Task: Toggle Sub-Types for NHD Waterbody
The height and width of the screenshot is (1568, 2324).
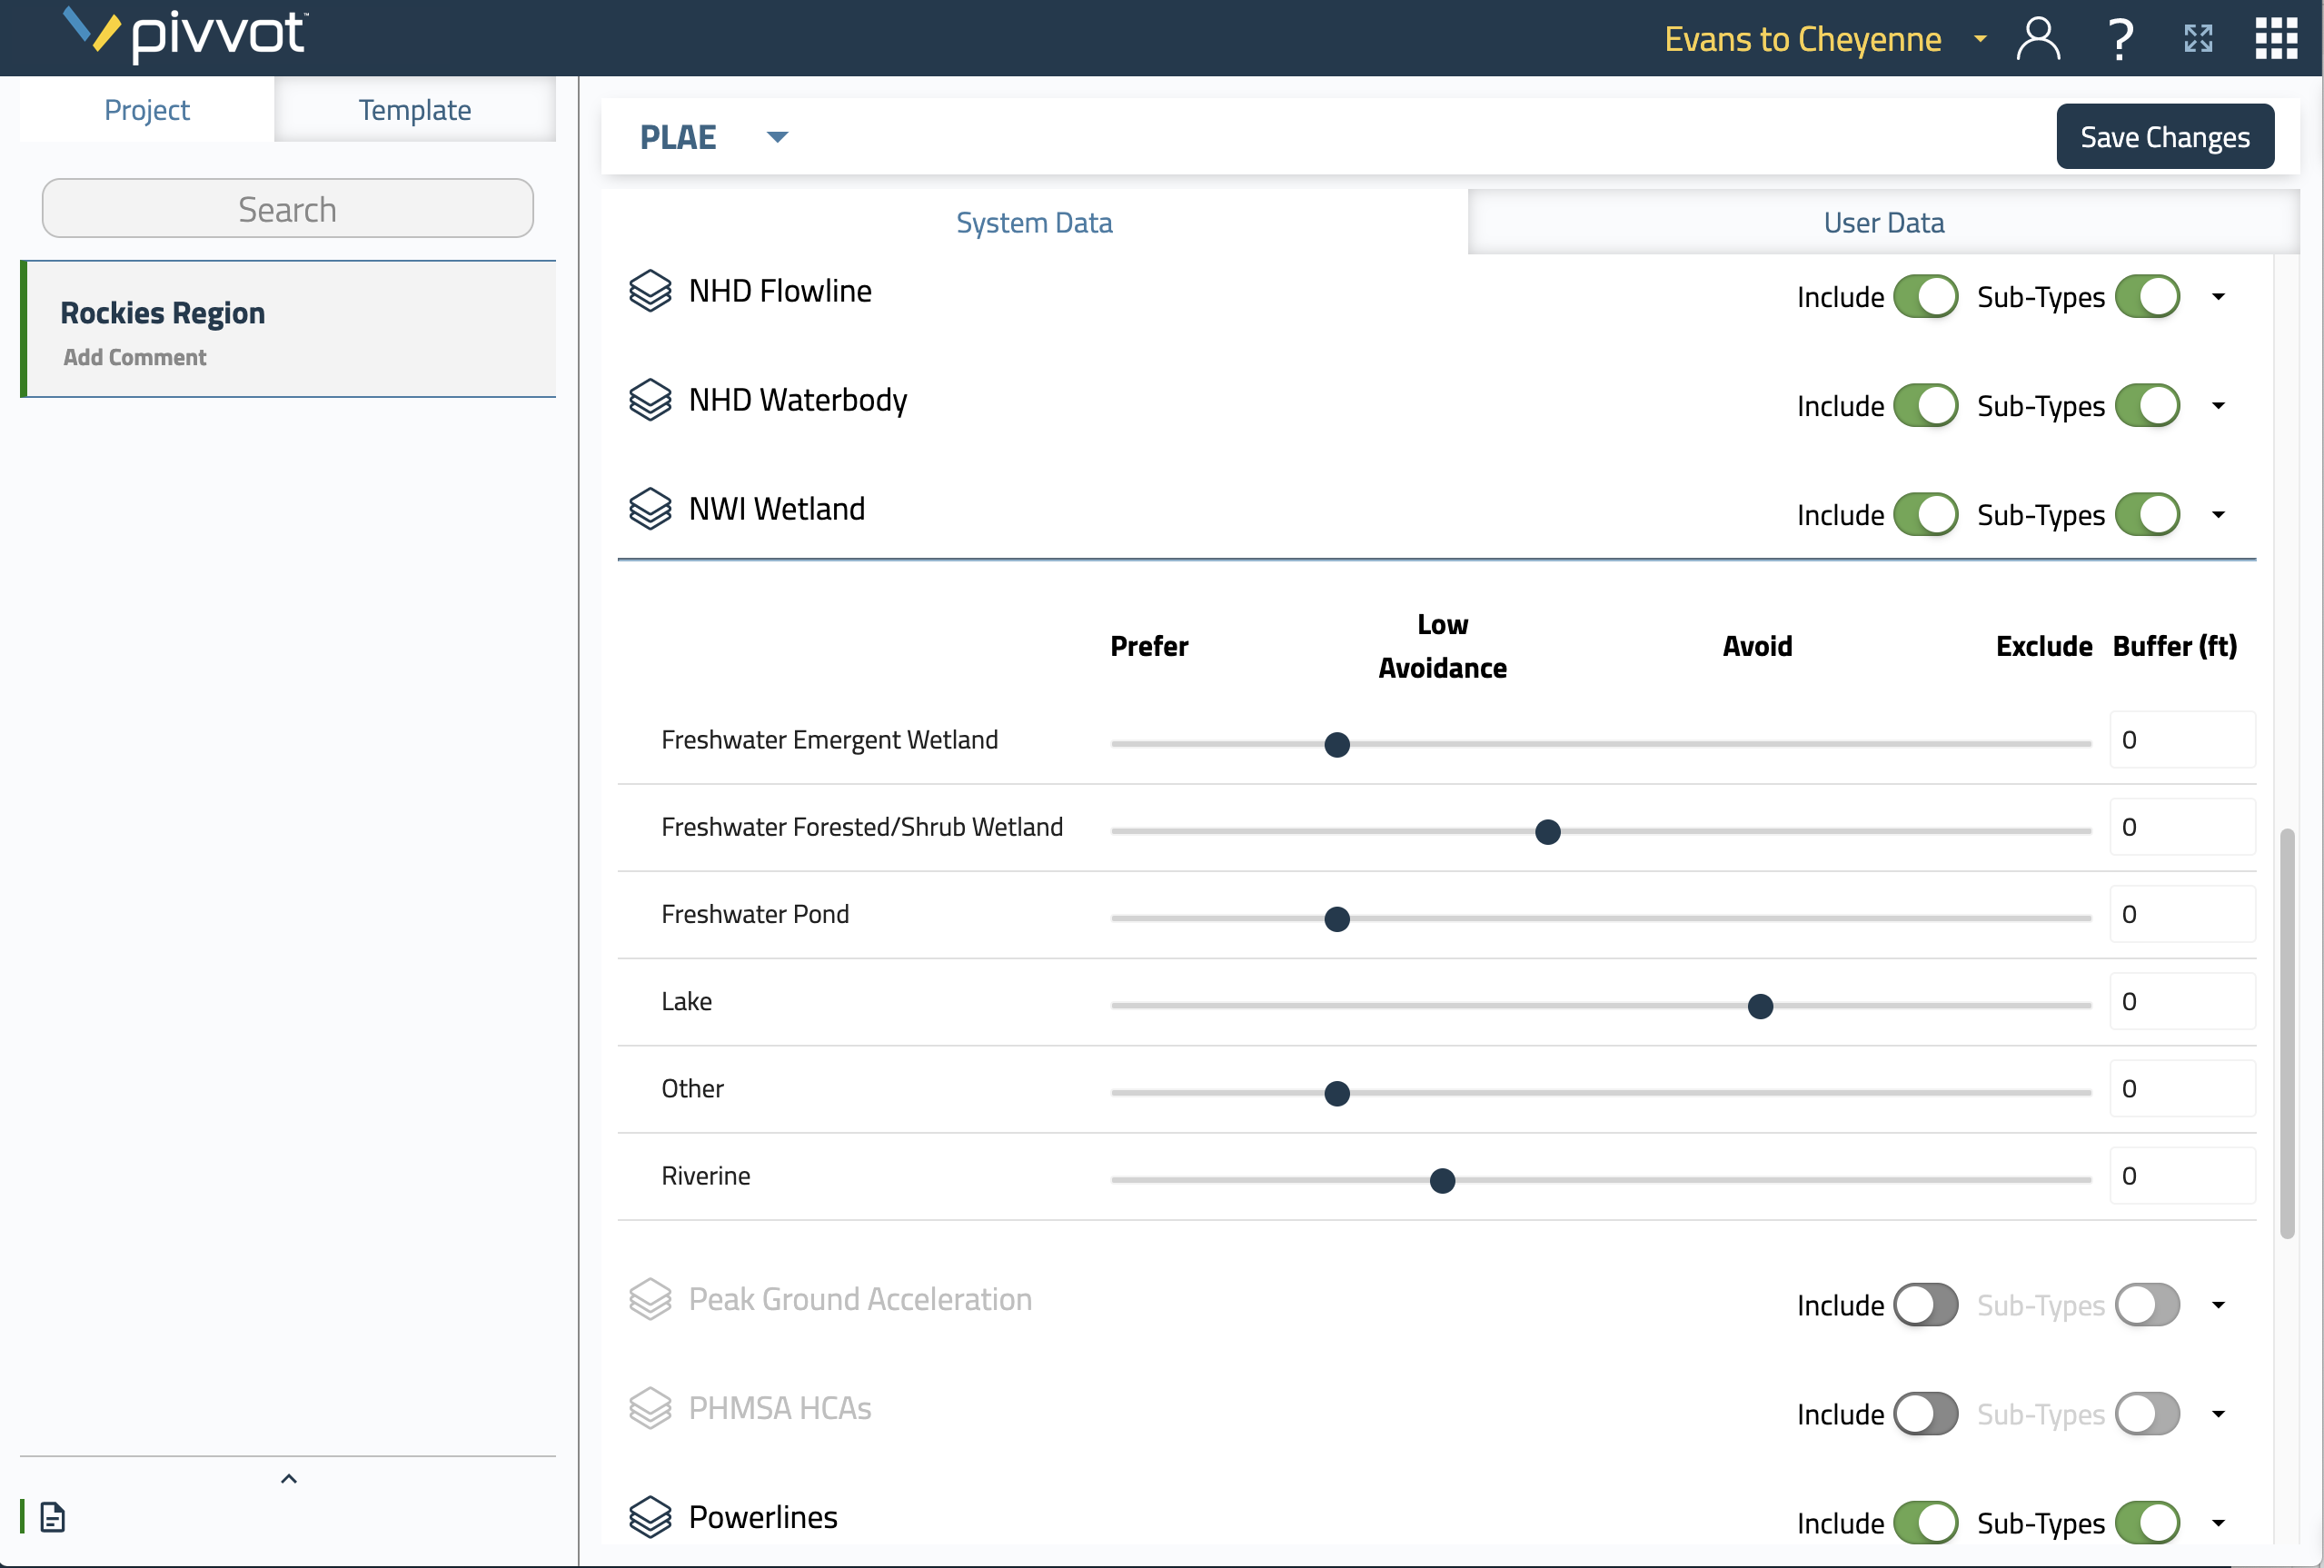Action: 2147,406
